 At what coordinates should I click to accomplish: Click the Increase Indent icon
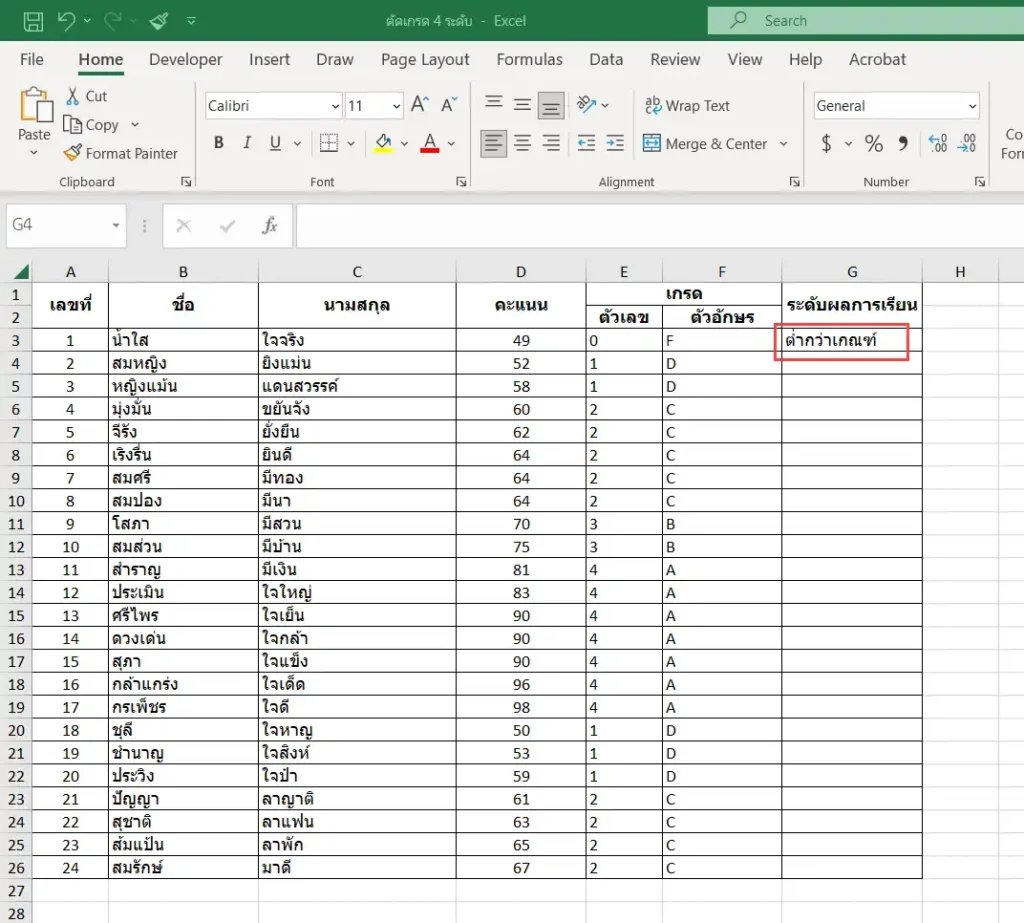(615, 143)
